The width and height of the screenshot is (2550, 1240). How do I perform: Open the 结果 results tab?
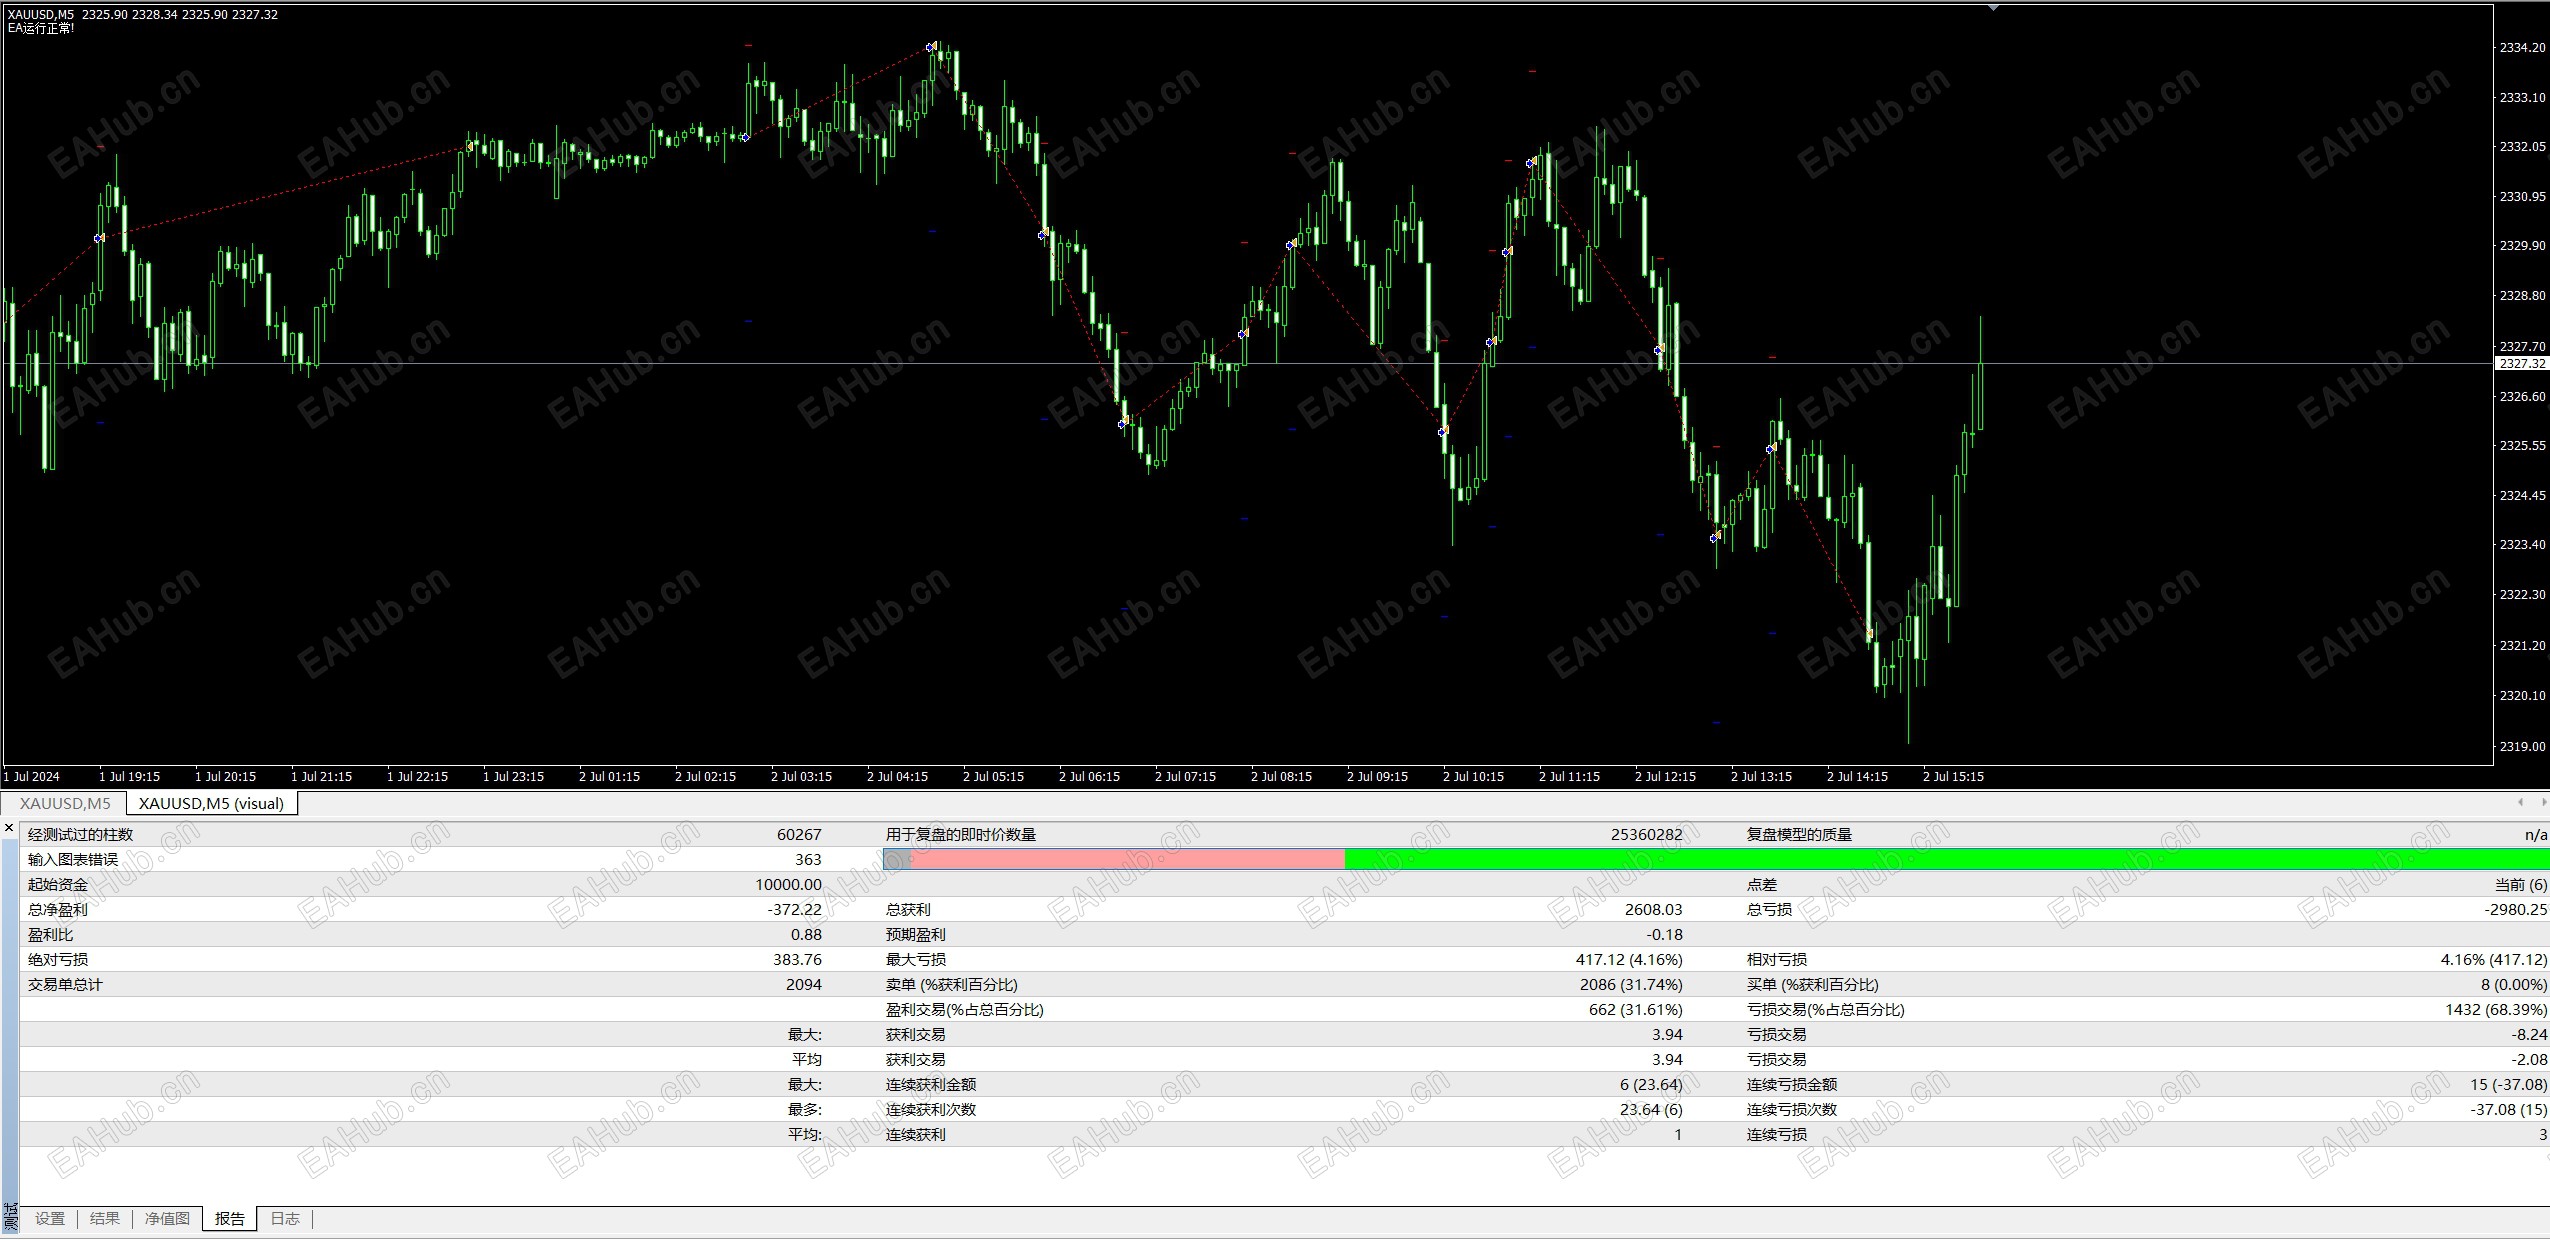(x=105, y=1218)
